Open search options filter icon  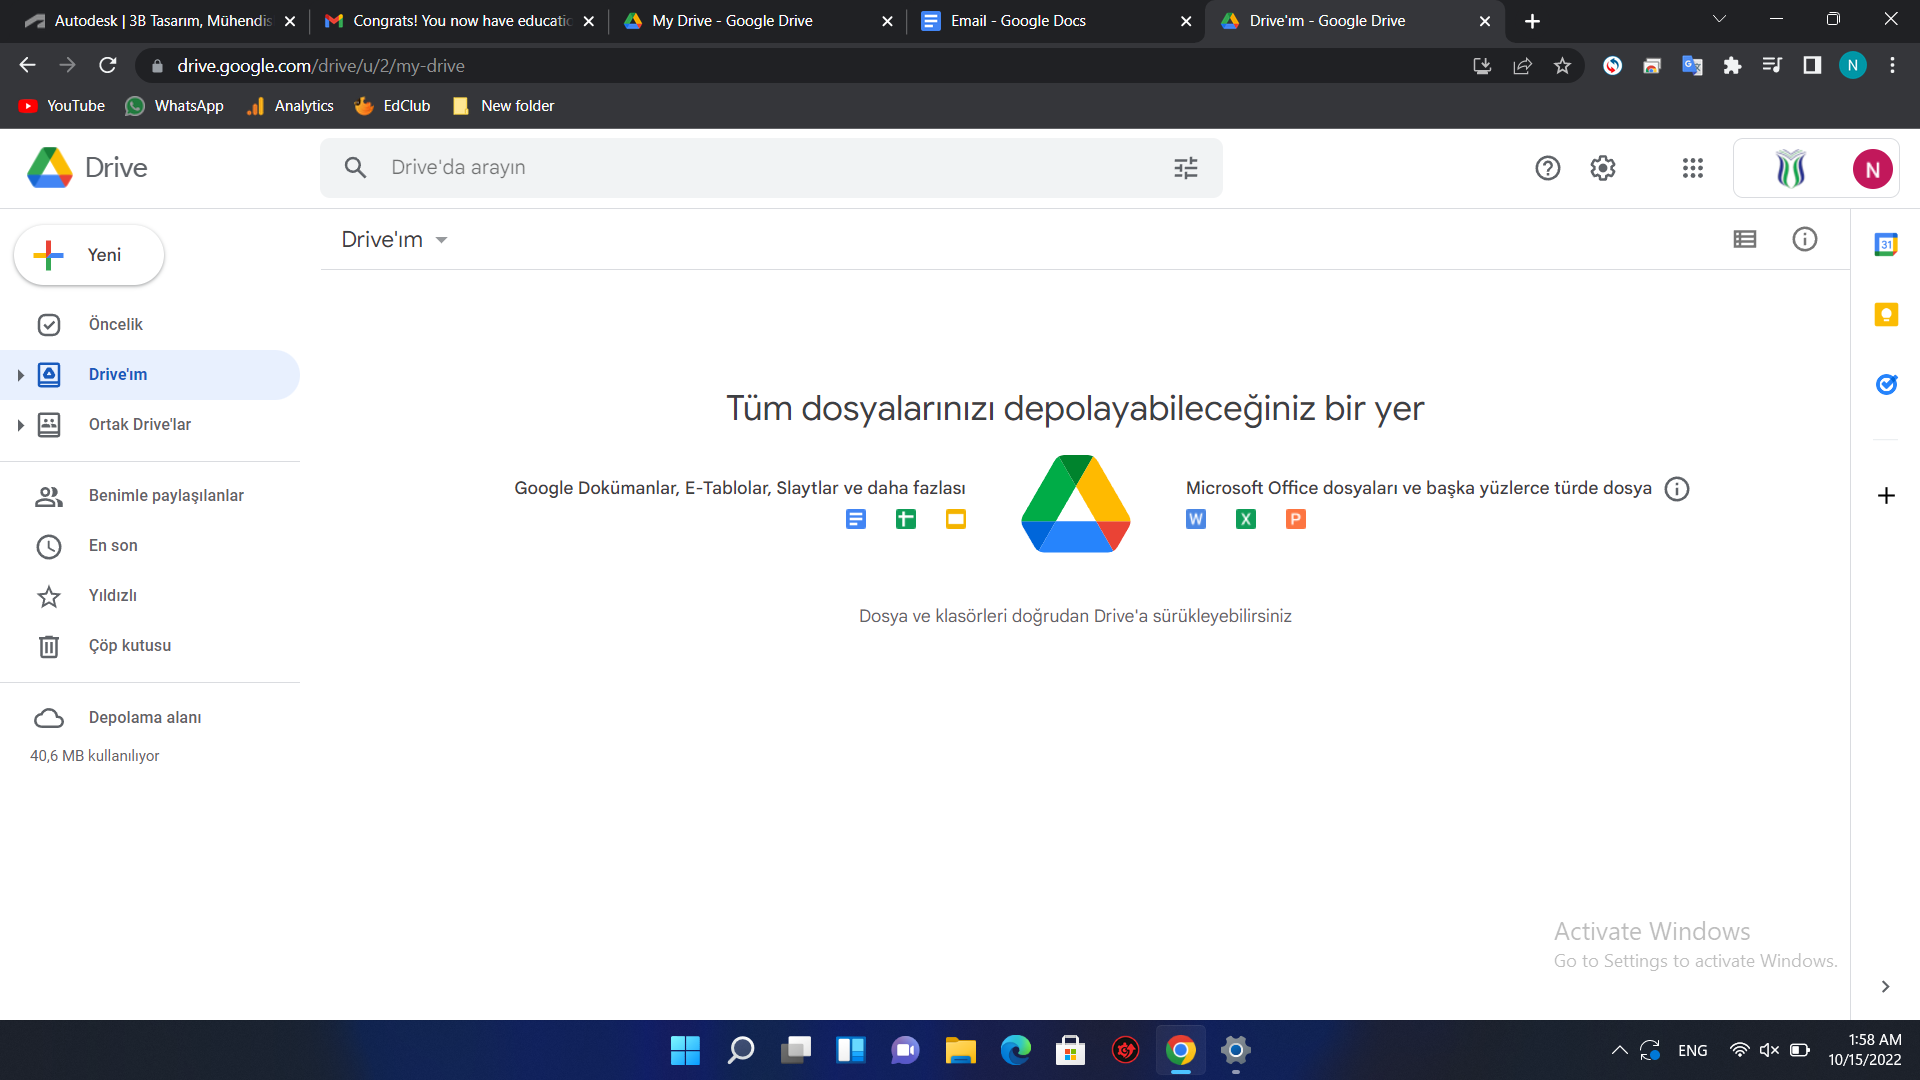[1186, 168]
